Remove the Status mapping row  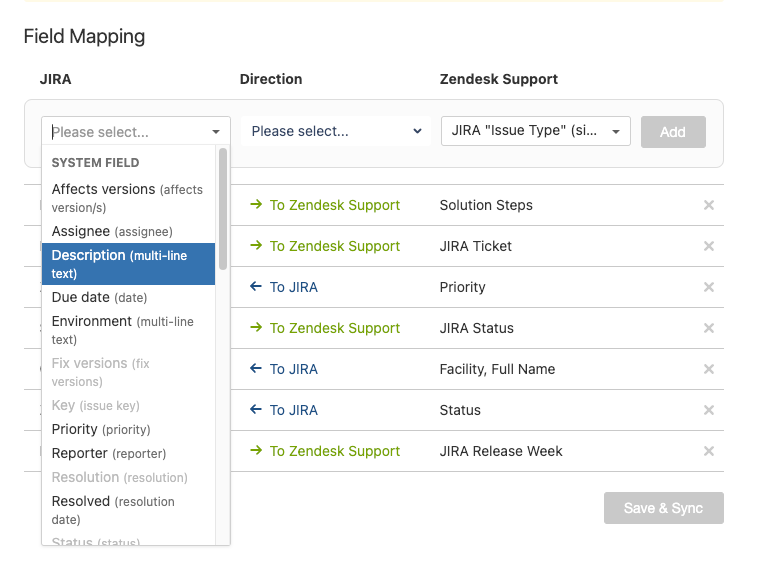(x=709, y=410)
